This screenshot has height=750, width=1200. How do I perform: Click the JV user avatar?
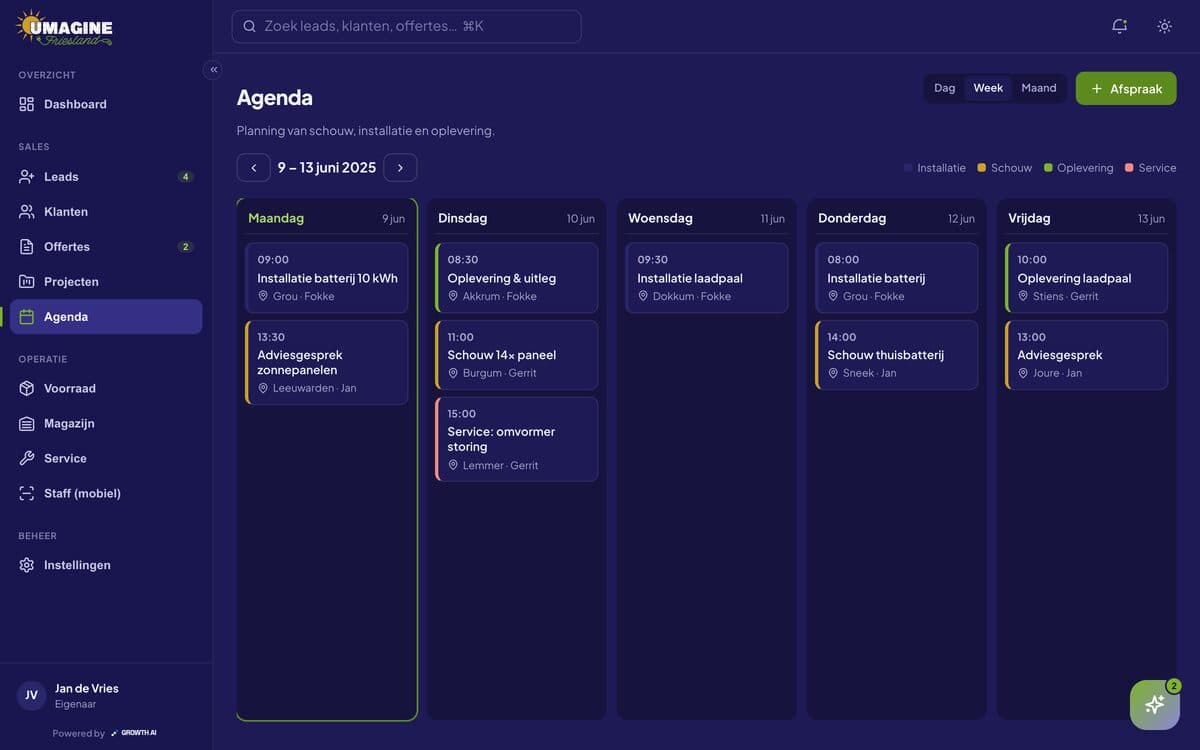pyautogui.click(x=31, y=695)
